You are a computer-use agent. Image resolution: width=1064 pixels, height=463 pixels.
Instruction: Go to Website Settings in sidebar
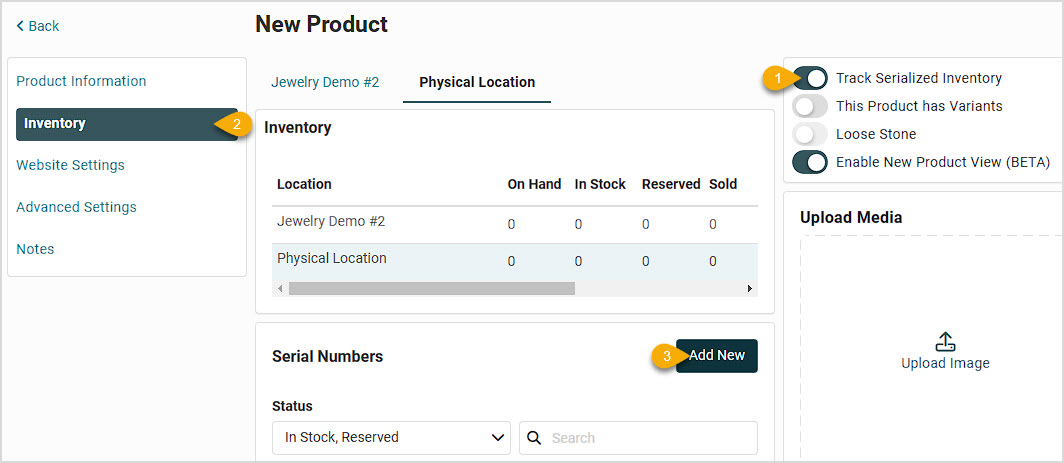point(70,165)
